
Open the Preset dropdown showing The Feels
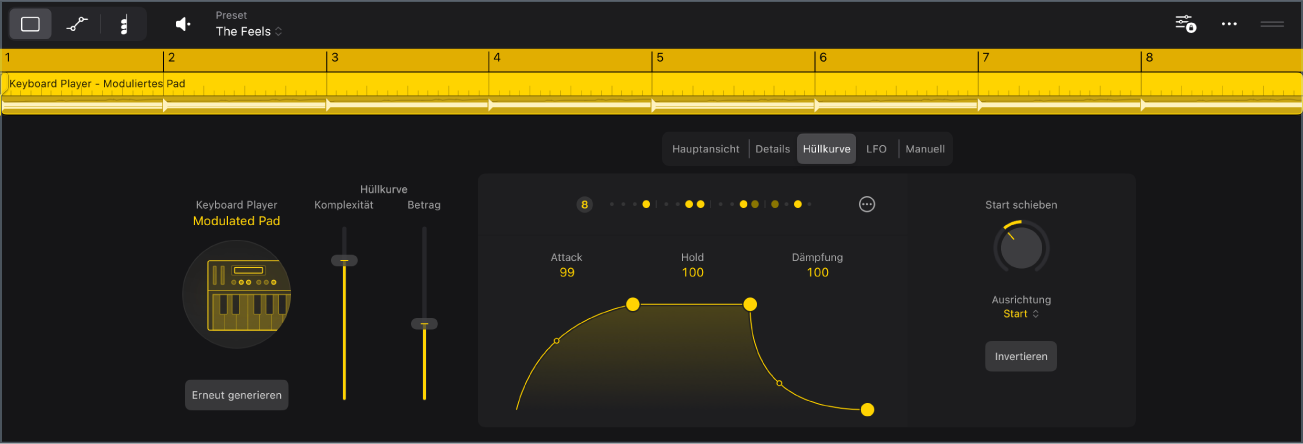(x=249, y=31)
